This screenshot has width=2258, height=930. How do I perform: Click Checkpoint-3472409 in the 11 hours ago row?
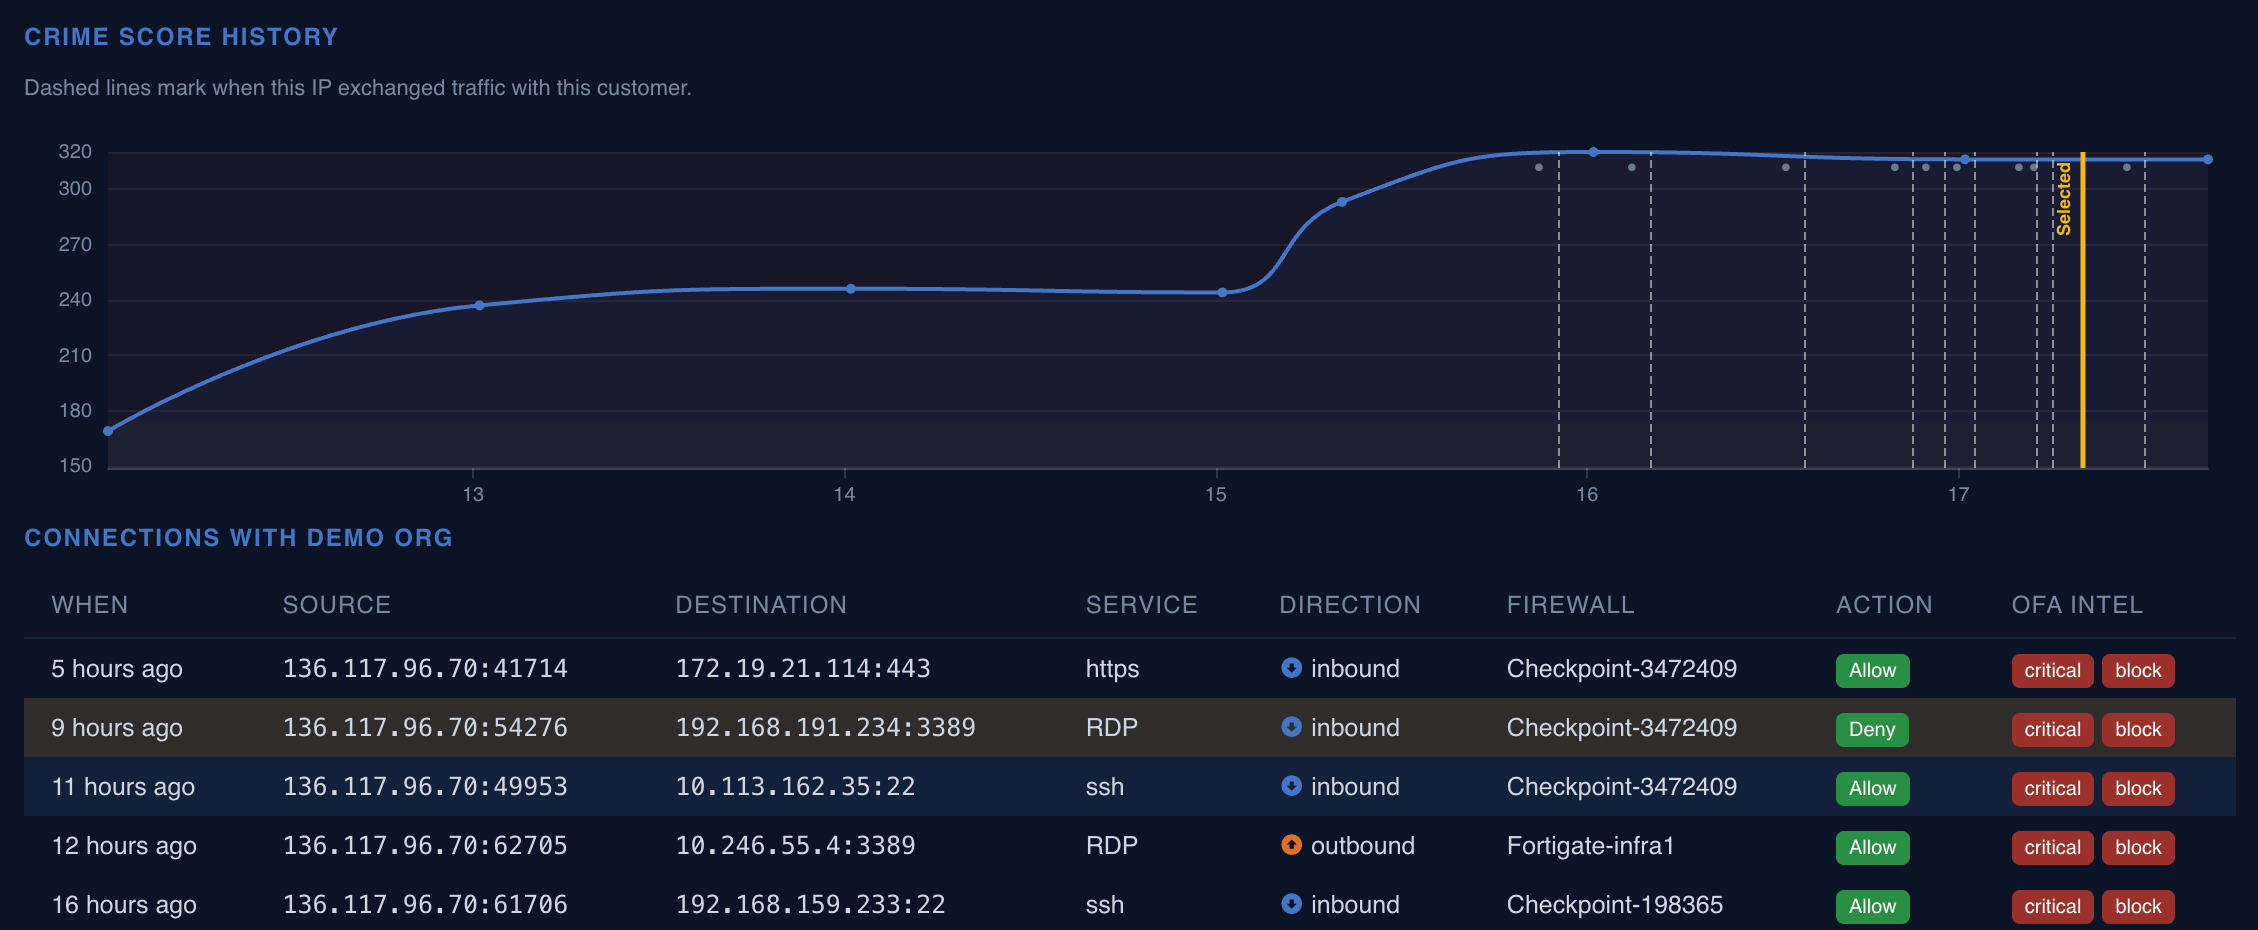(x=1621, y=786)
